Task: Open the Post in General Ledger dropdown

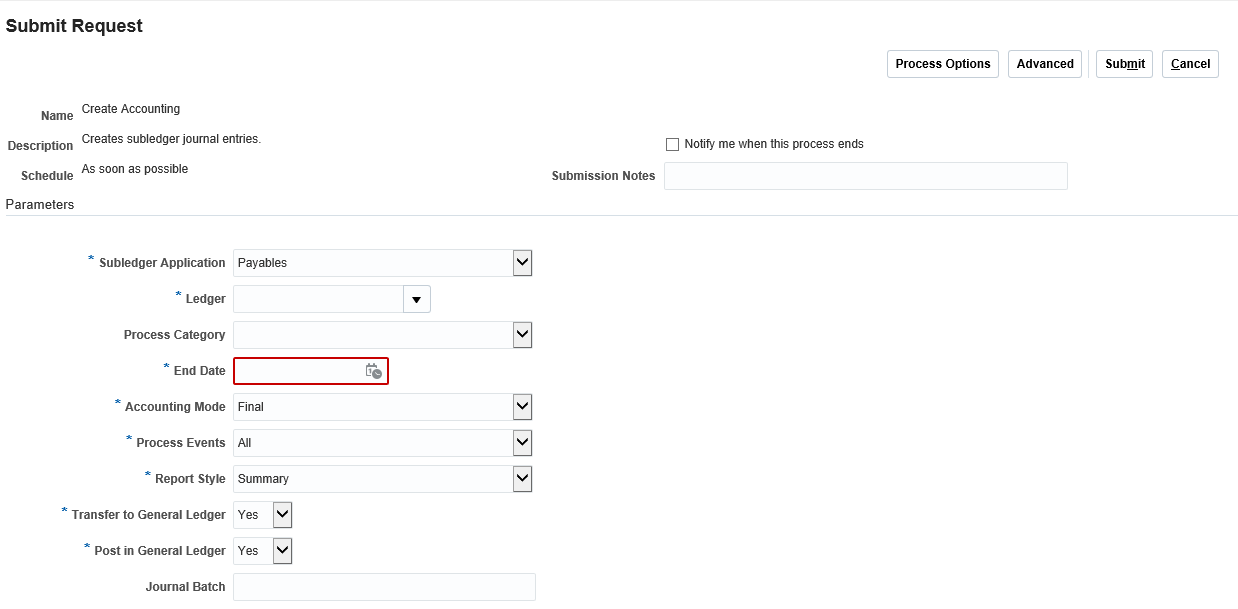Action: click(281, 550)
